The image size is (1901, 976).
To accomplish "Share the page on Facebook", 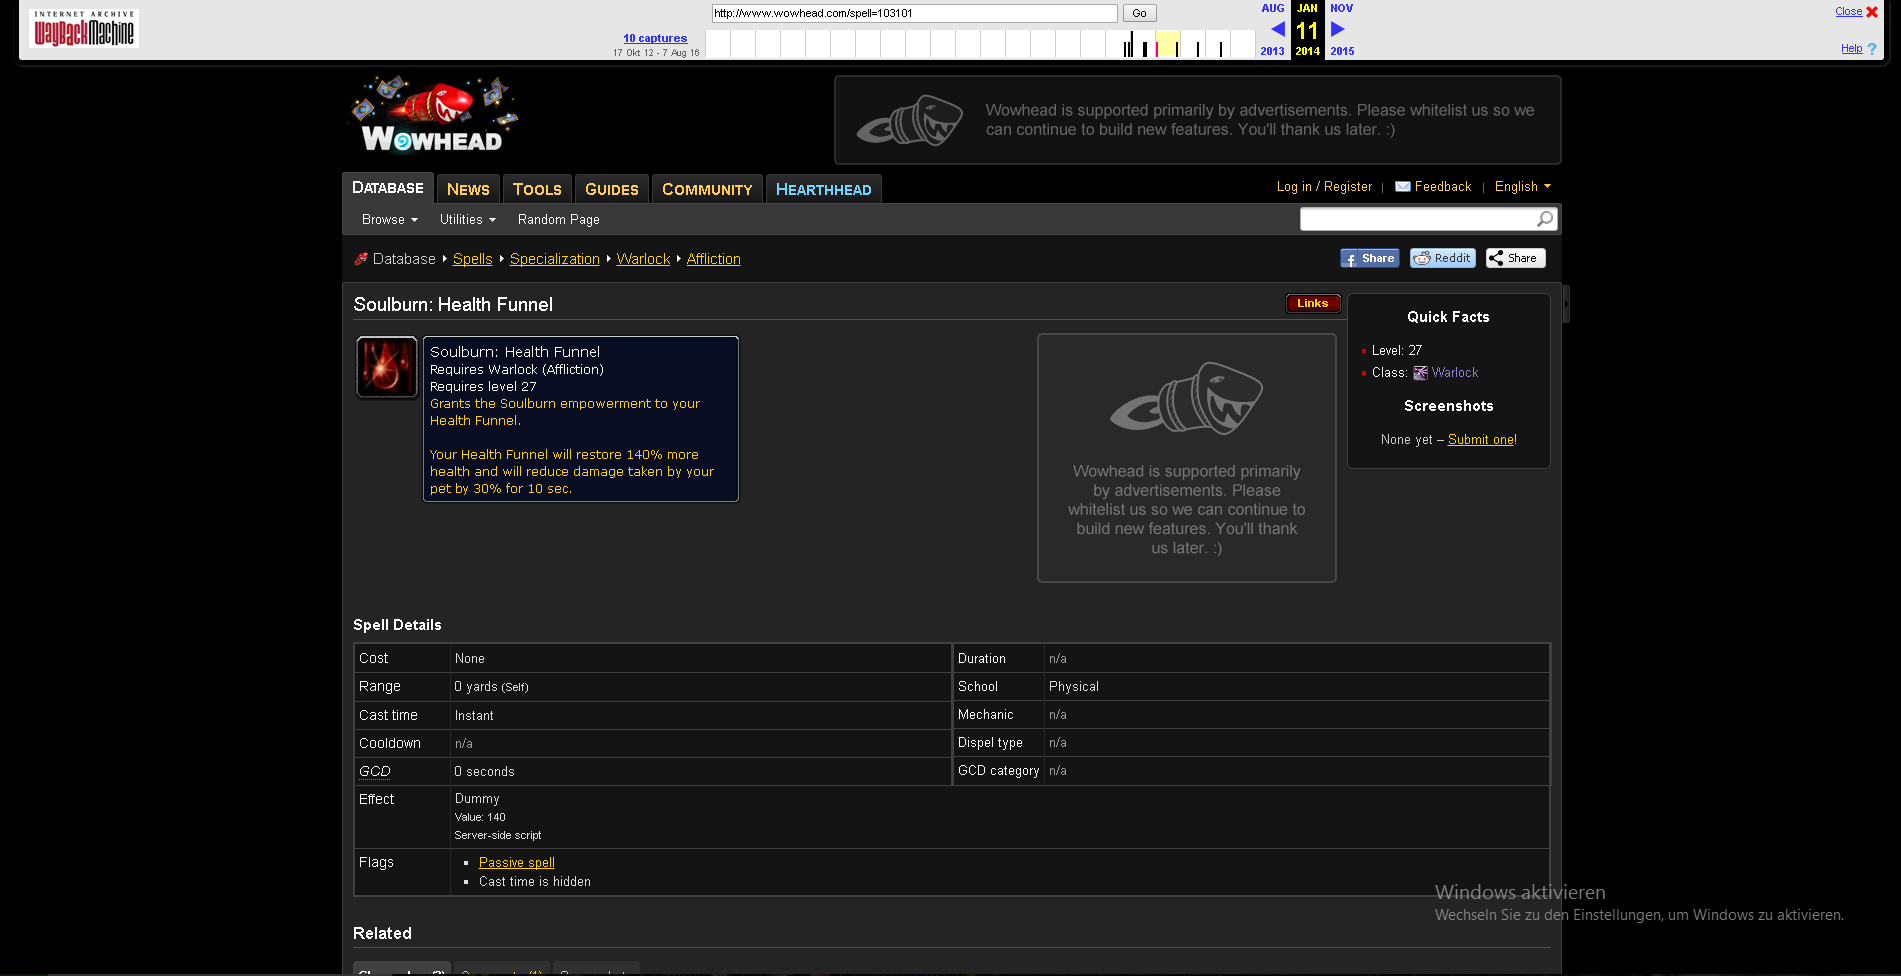I will pos(1370,258).
